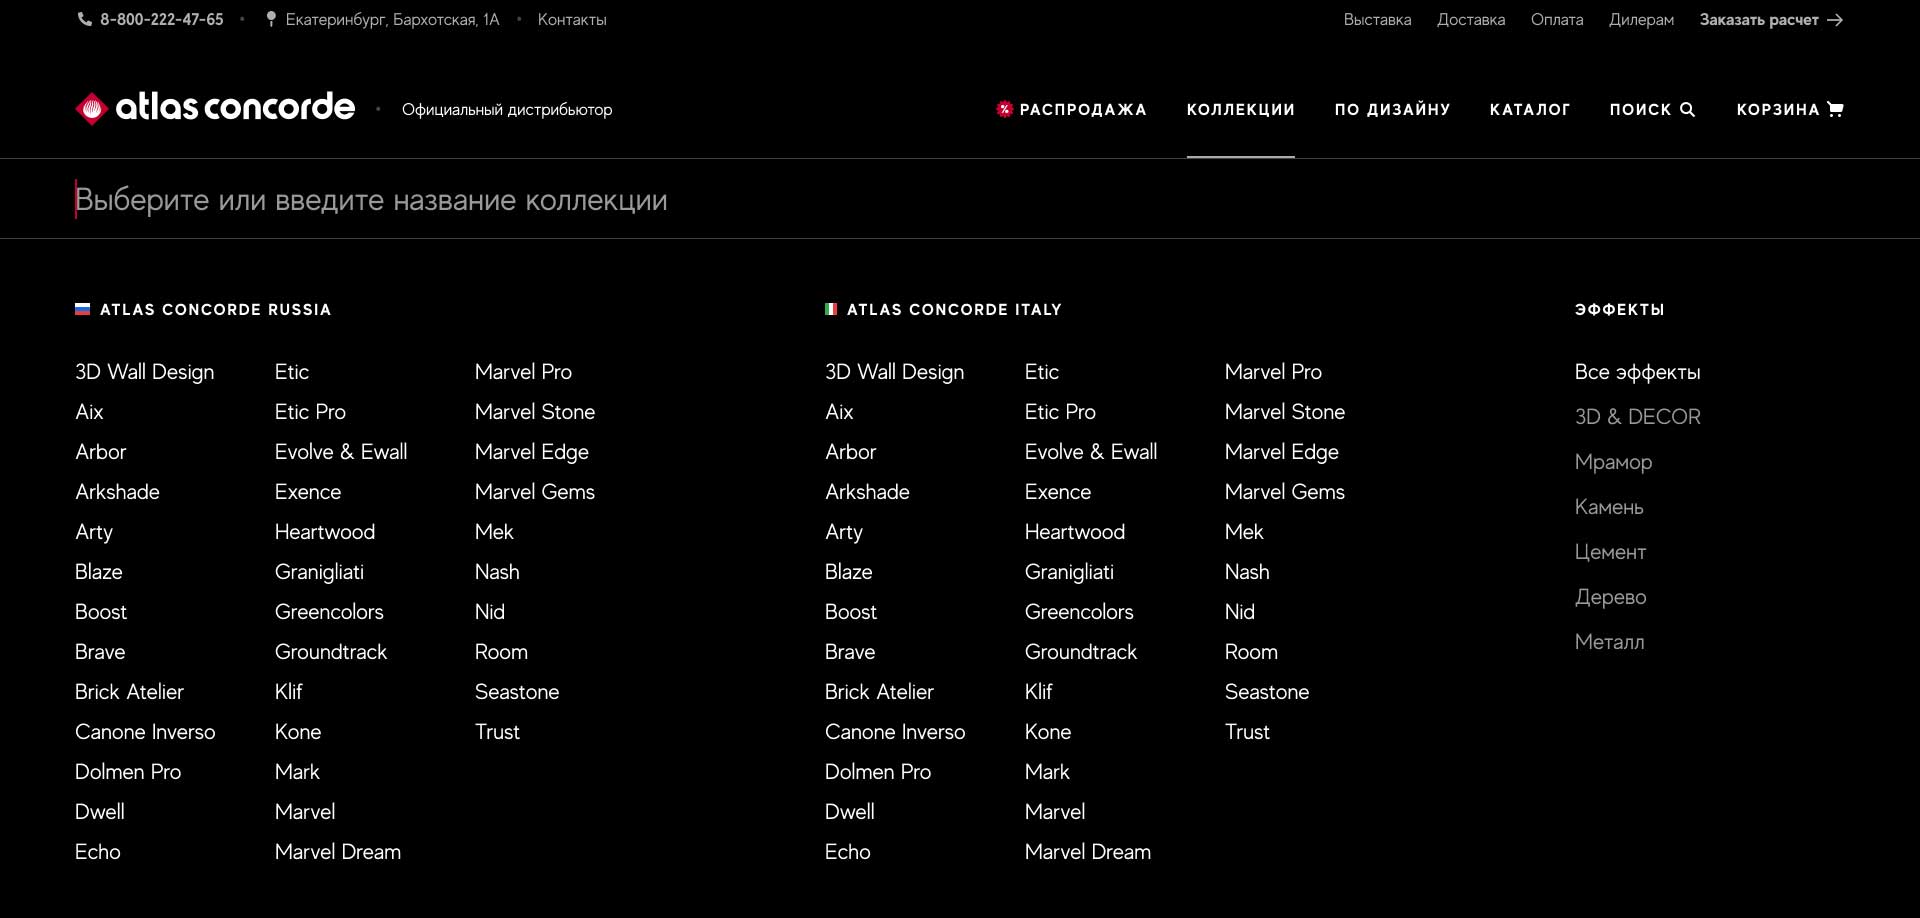The height and width of the screenshot is (918, 1920).
Task: Open Trust in Atlas Concorde Russia
Action: [x=497, y=732]
